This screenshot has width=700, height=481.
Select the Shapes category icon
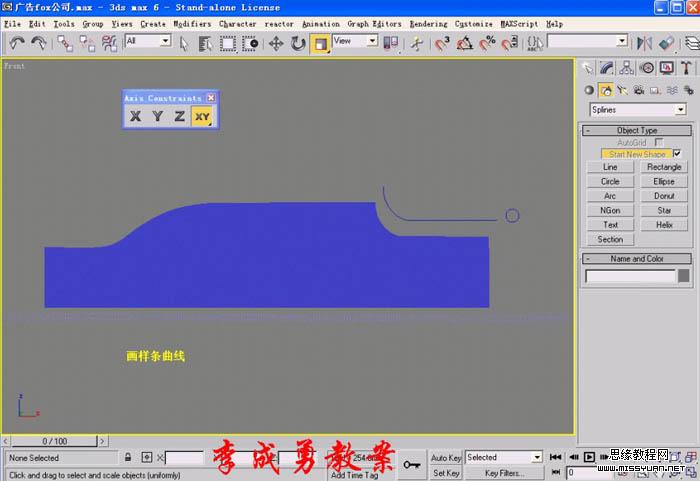[x=606, y=90]
